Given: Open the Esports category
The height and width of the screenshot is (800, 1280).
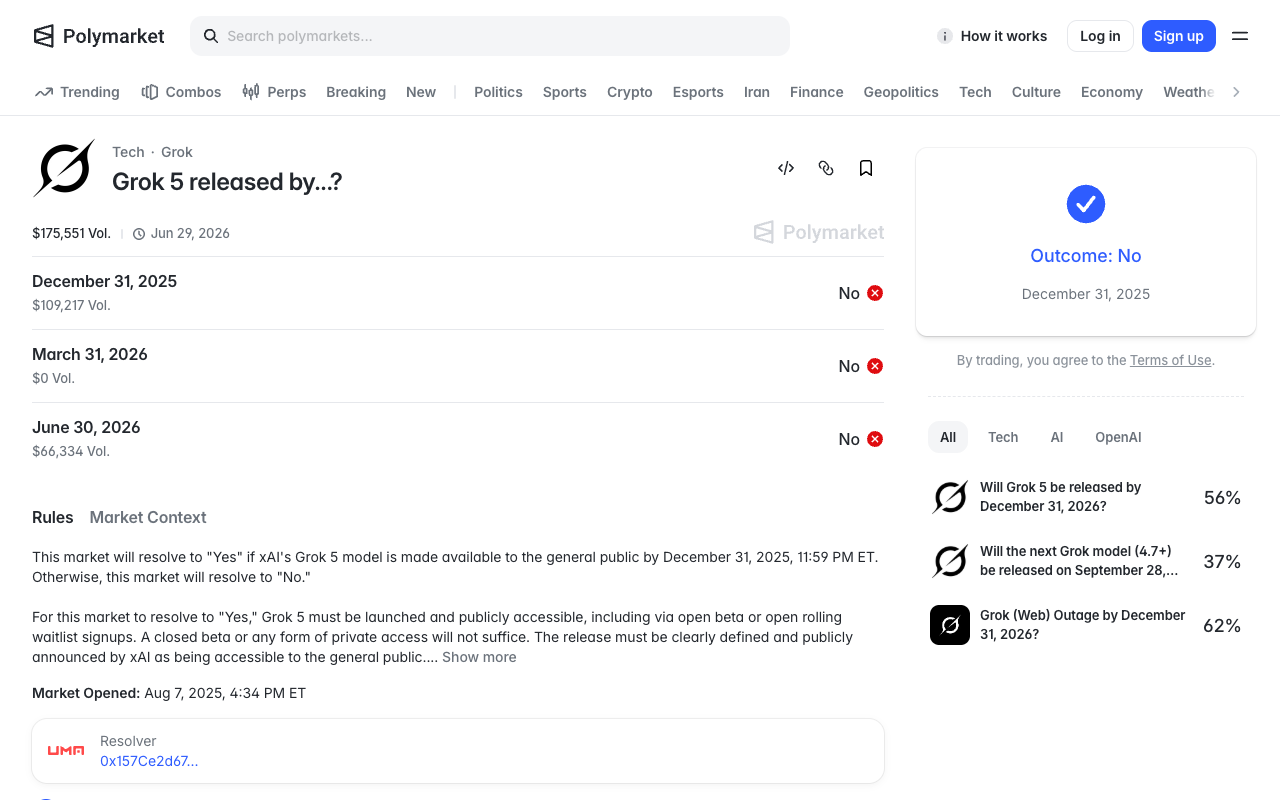Looking at the screenshot, I should pos(698,92).
